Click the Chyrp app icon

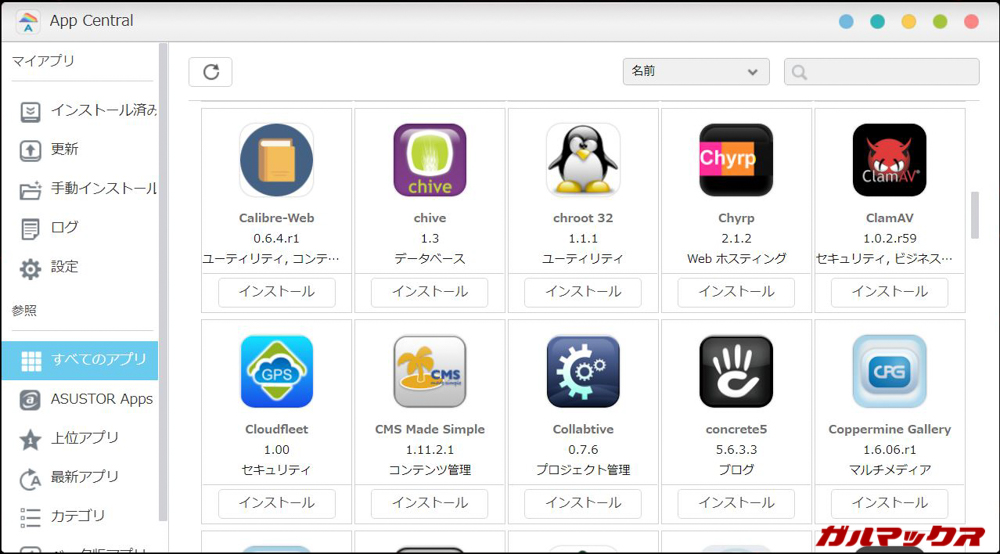pyautogui.click(x=736, y=160)
